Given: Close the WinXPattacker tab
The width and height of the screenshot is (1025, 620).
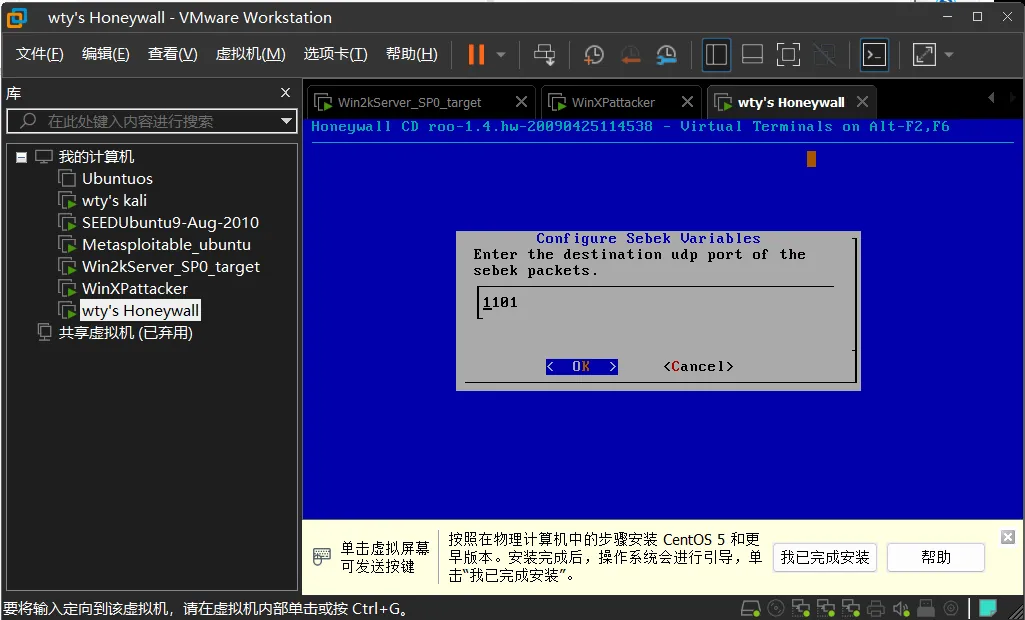Looking at the screenshot, I should click(687, 102).
